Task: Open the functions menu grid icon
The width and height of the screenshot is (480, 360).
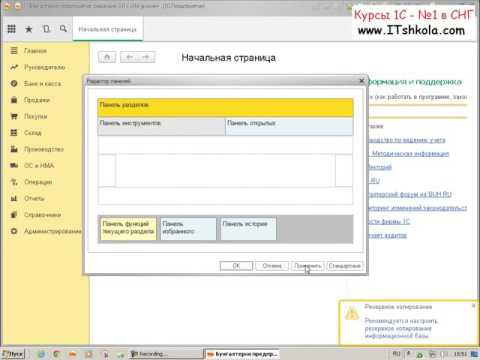Action: tap(11, 29)
